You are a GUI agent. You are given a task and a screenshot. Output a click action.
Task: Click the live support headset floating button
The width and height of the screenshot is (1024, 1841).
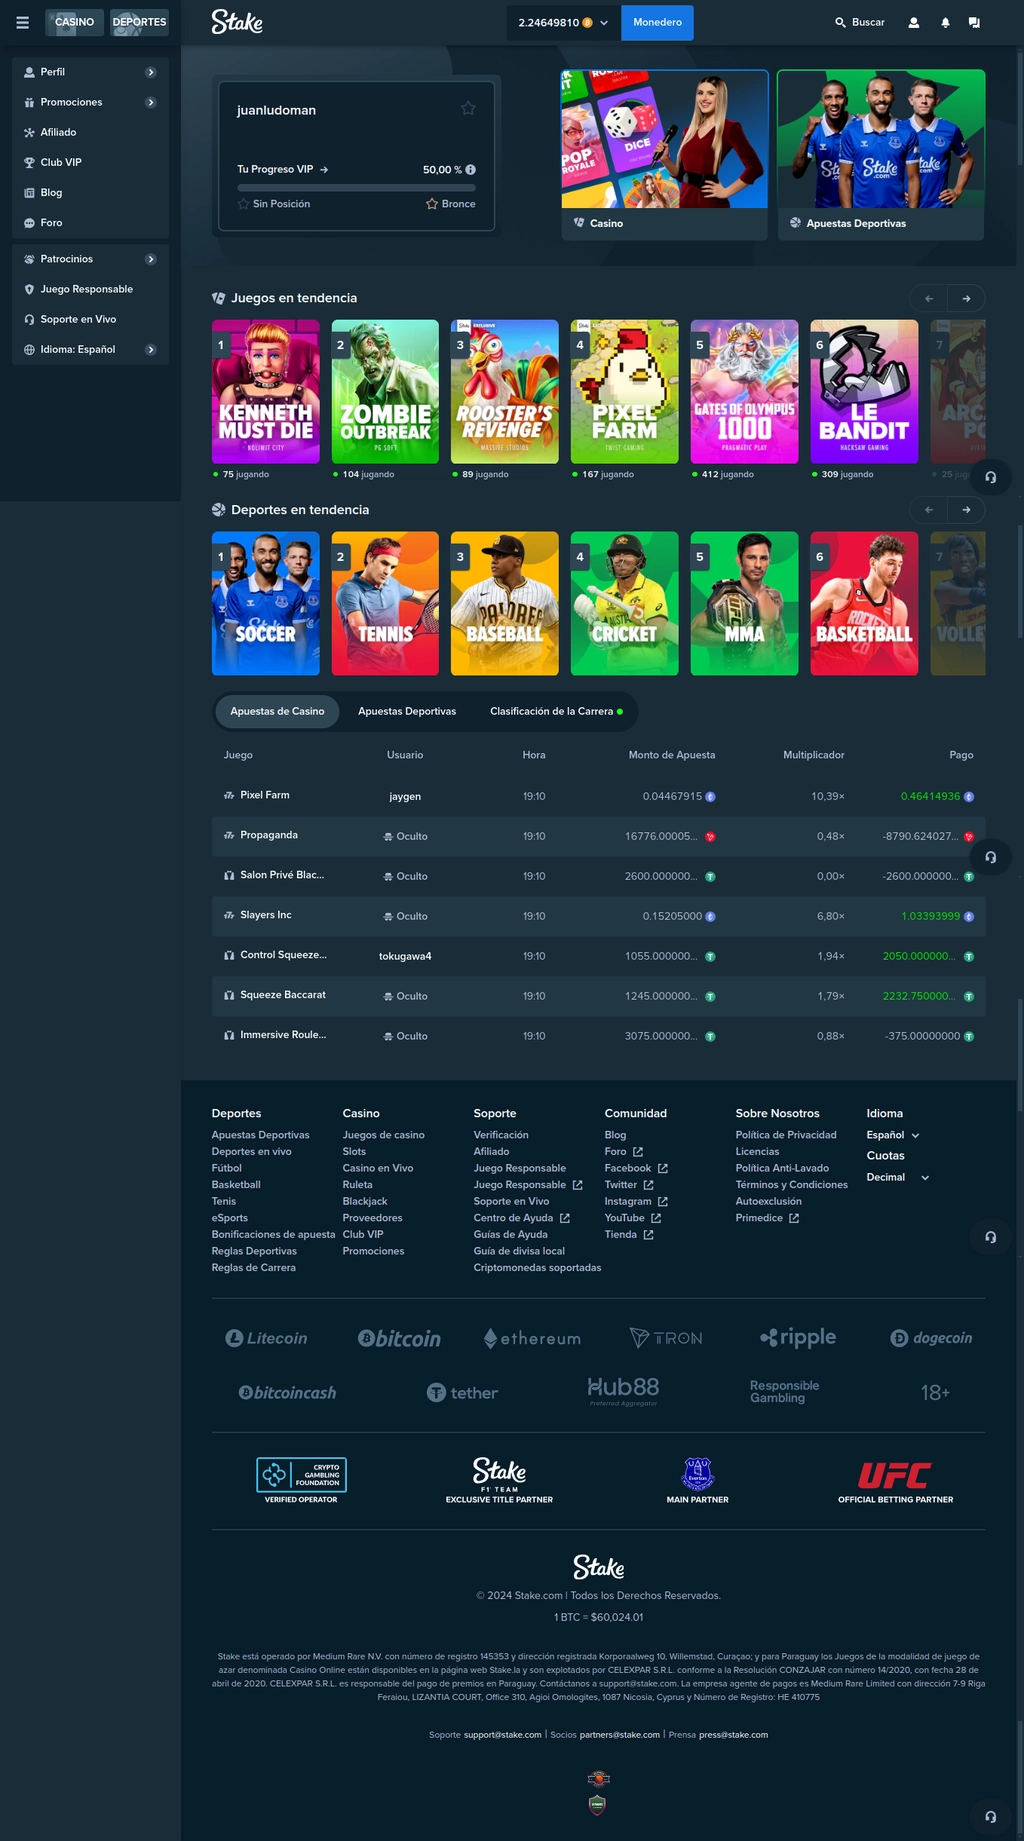990,477
